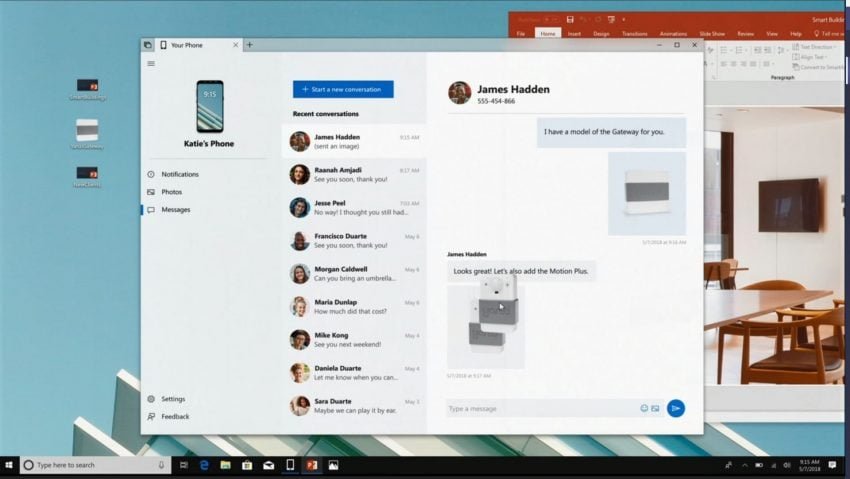
Task: Open Text Direction dropdown in PowerPoint
Action: [814, 47]
